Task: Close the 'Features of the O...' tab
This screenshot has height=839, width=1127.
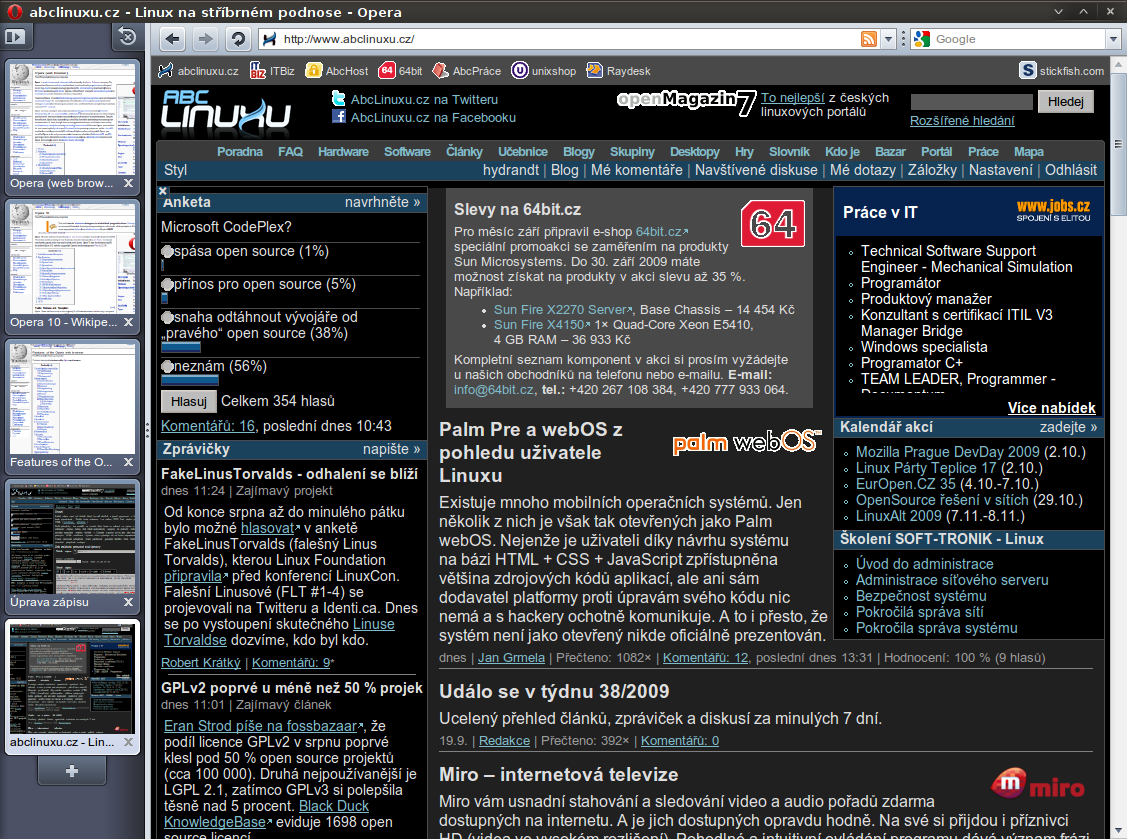Action: 129,462
